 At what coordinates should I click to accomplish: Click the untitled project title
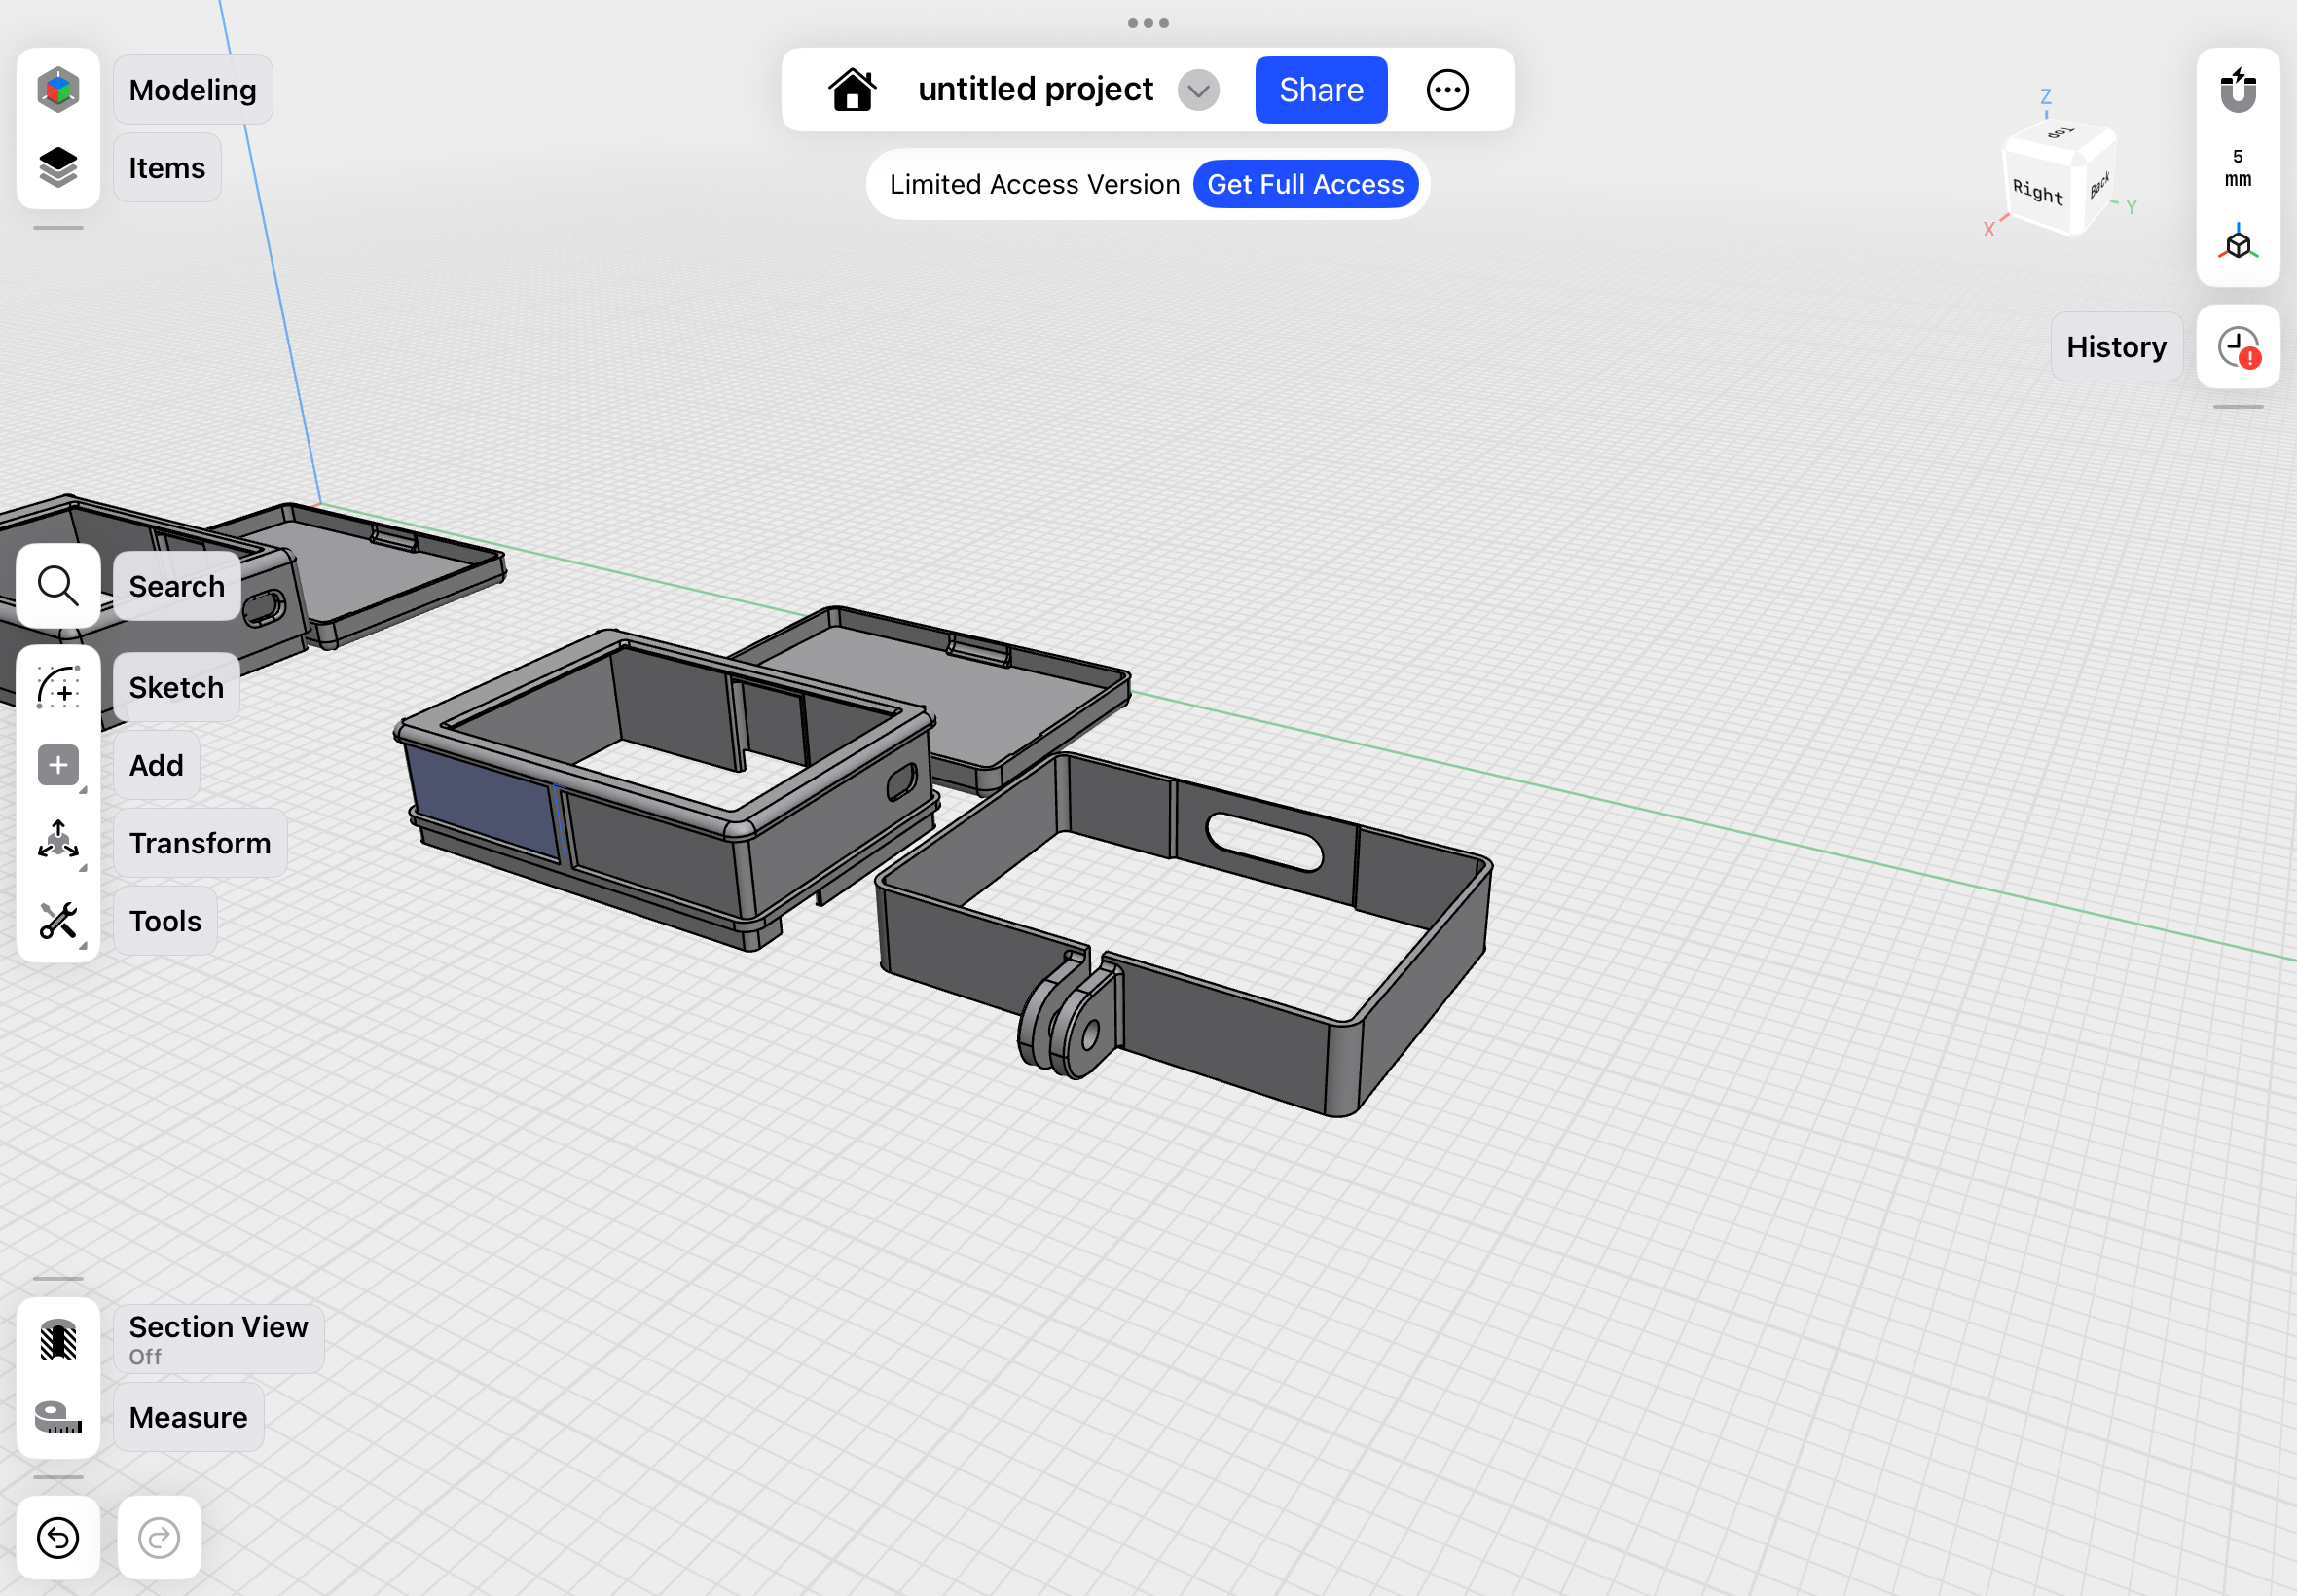pos(1035,90)
